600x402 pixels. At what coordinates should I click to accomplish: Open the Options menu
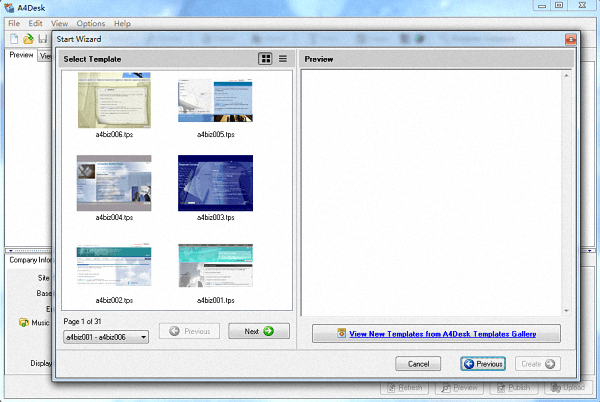pyautogui.click(x=91, y=23)
